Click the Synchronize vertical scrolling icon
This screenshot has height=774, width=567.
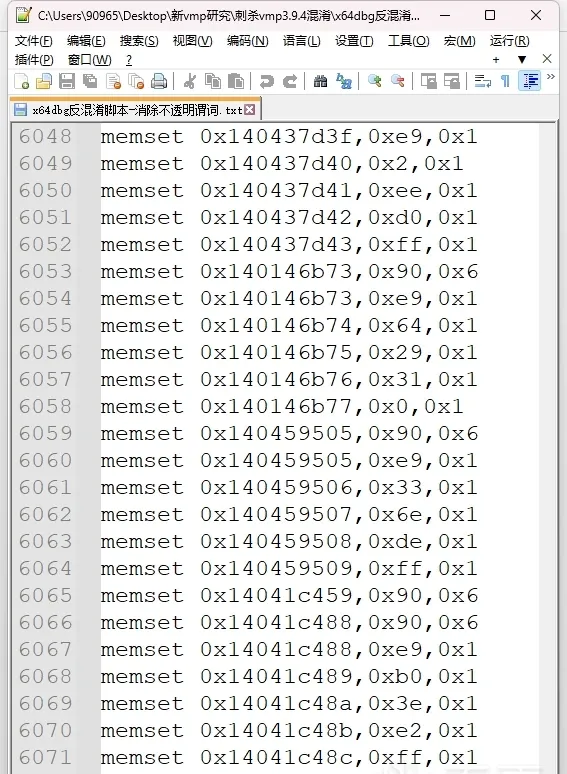click(x=428, y=81)
